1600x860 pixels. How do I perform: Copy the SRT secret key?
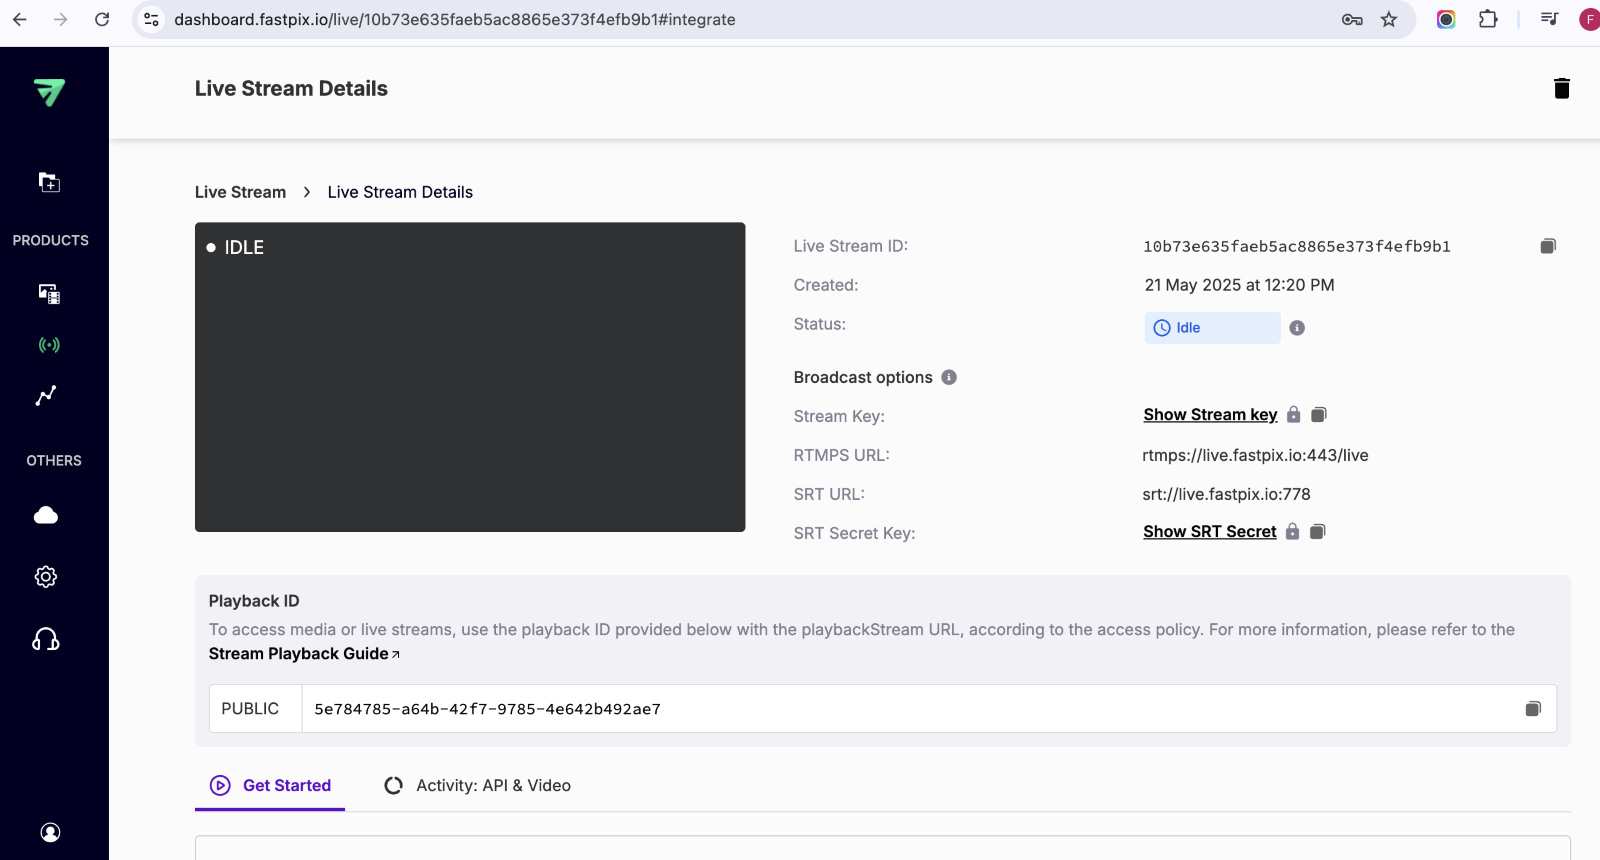pos(1318,532)
